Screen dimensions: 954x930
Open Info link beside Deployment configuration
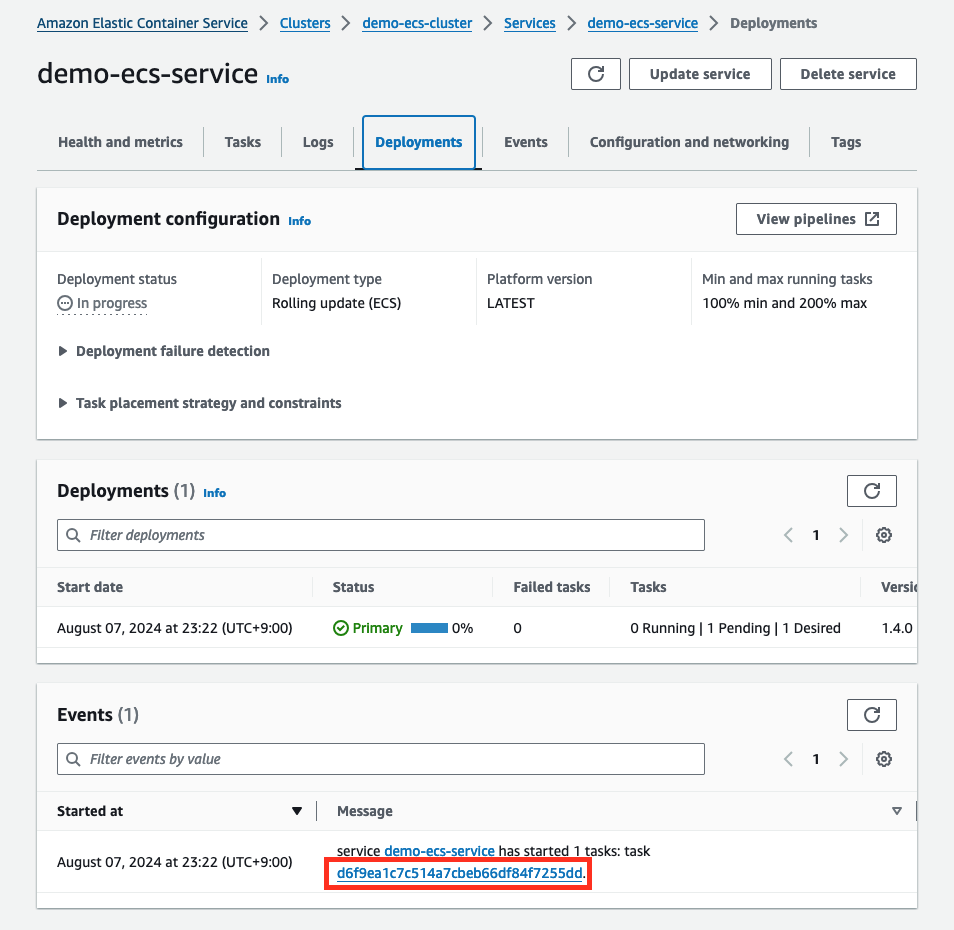click(299, 221)
